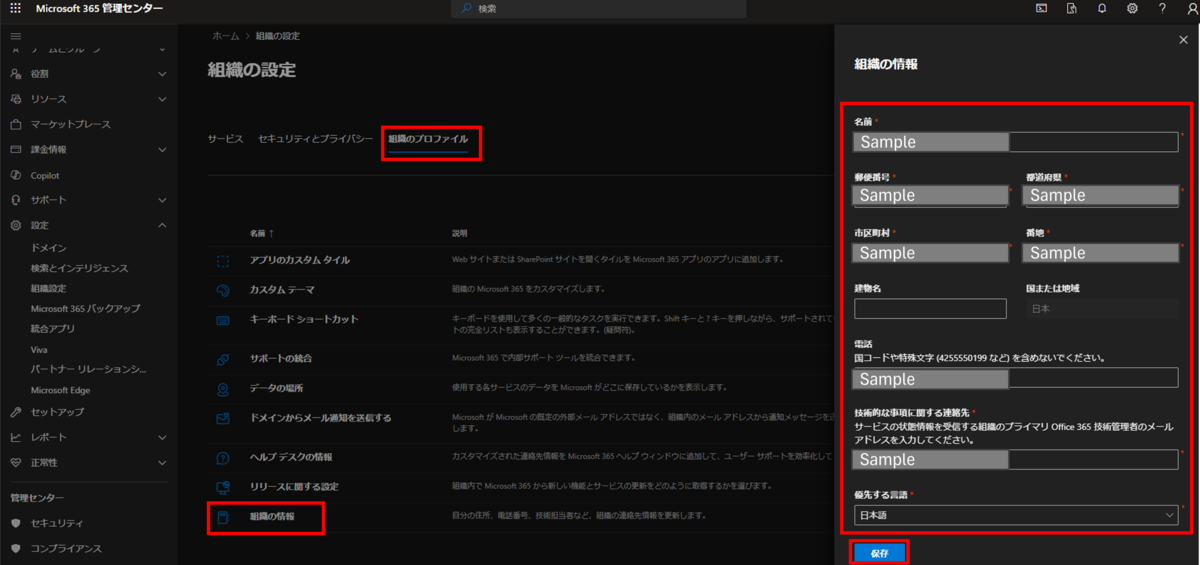The height and width of the screenshot is (565, 1200).
Task: Close the 組織の情報 panel
Action: (1184, 40)
